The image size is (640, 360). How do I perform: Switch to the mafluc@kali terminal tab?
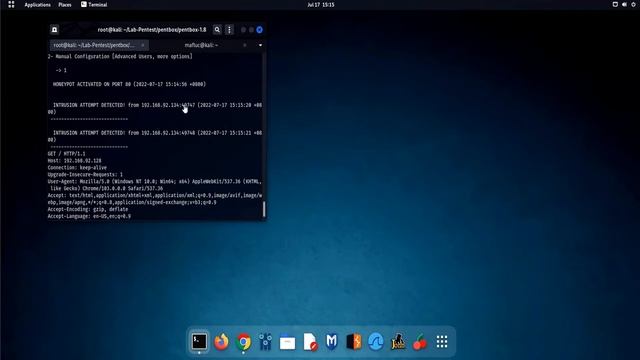pyautogui.click(x=201, y=45)
